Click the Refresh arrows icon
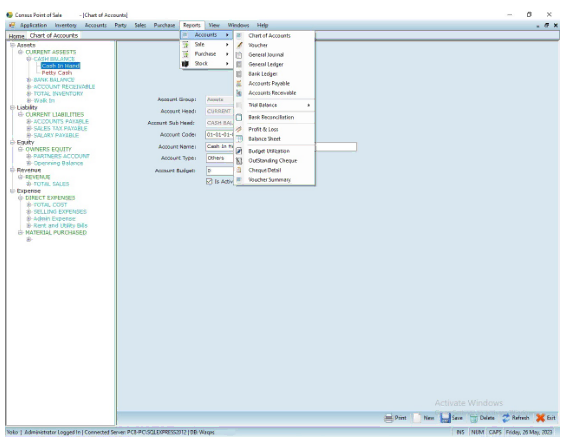The height and width of the screenshot is (443, 566). 506,418
